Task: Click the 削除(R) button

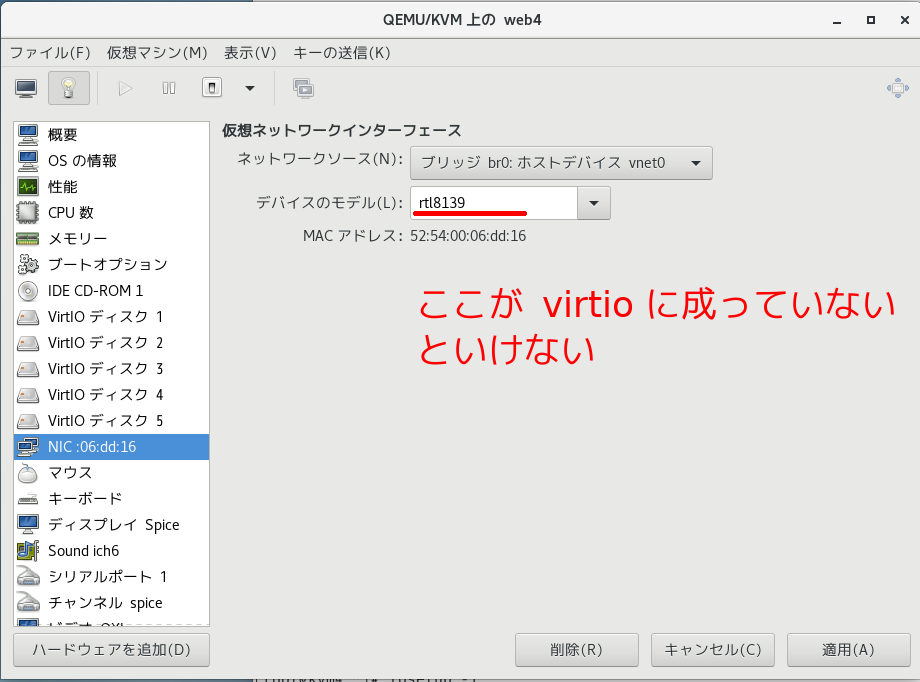Action: click(577, 650)
